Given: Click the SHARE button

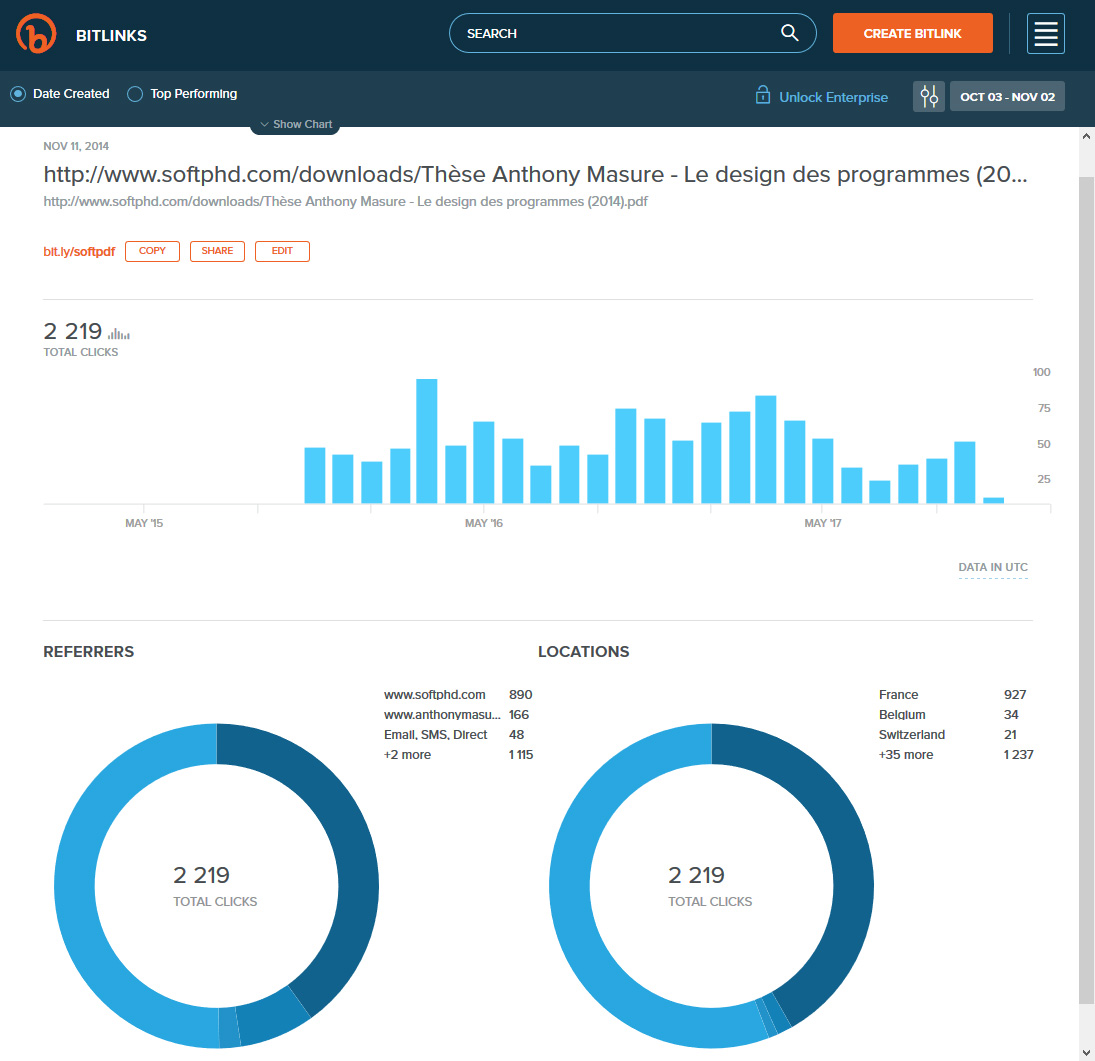Looking at the screenshot, I should (x=217, y=251).
